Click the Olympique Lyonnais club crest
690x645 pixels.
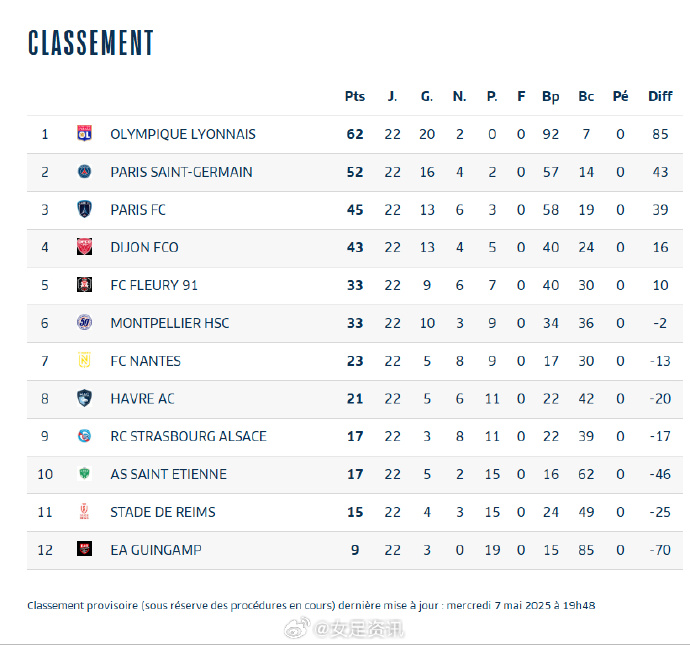pyautogui.click(x=84, y=133)
